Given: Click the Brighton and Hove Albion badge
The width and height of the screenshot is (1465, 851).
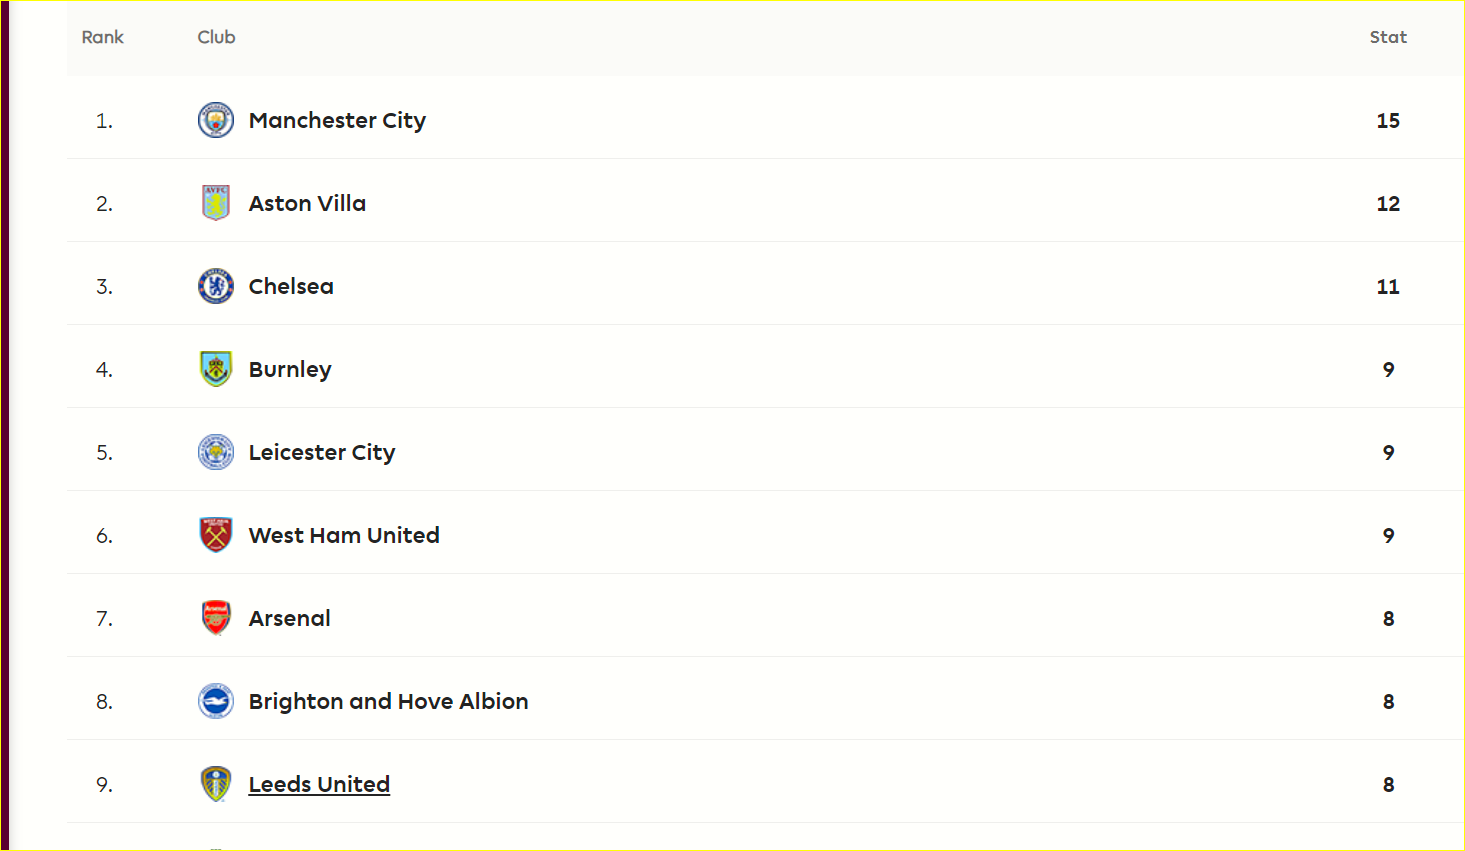Looking at the screenshot, I should [216, 701].
